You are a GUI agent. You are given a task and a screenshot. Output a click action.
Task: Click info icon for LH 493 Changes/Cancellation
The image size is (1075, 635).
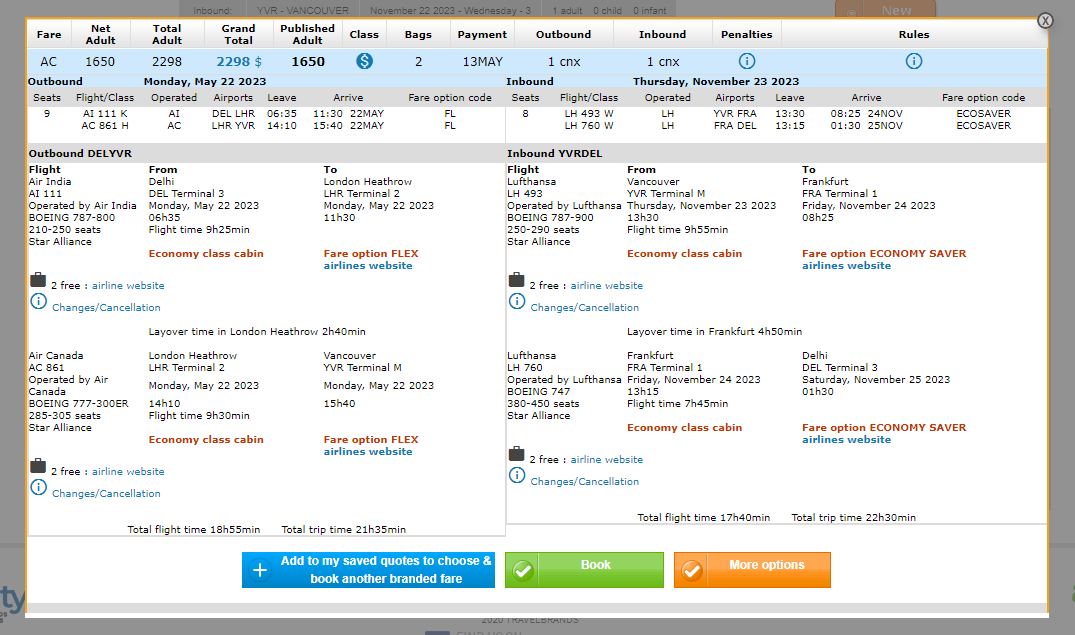pos(517,301)
